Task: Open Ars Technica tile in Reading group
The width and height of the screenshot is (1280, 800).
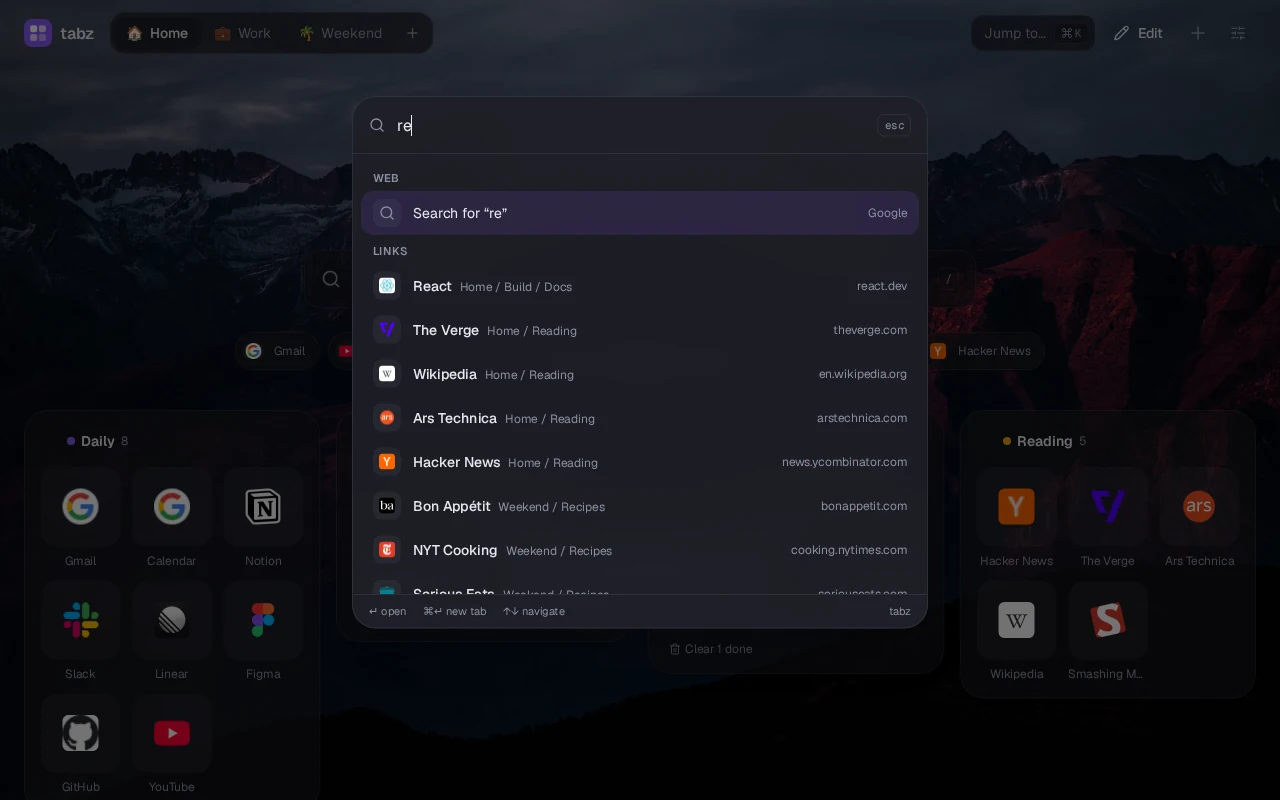Action: [x=1199, y=519]
